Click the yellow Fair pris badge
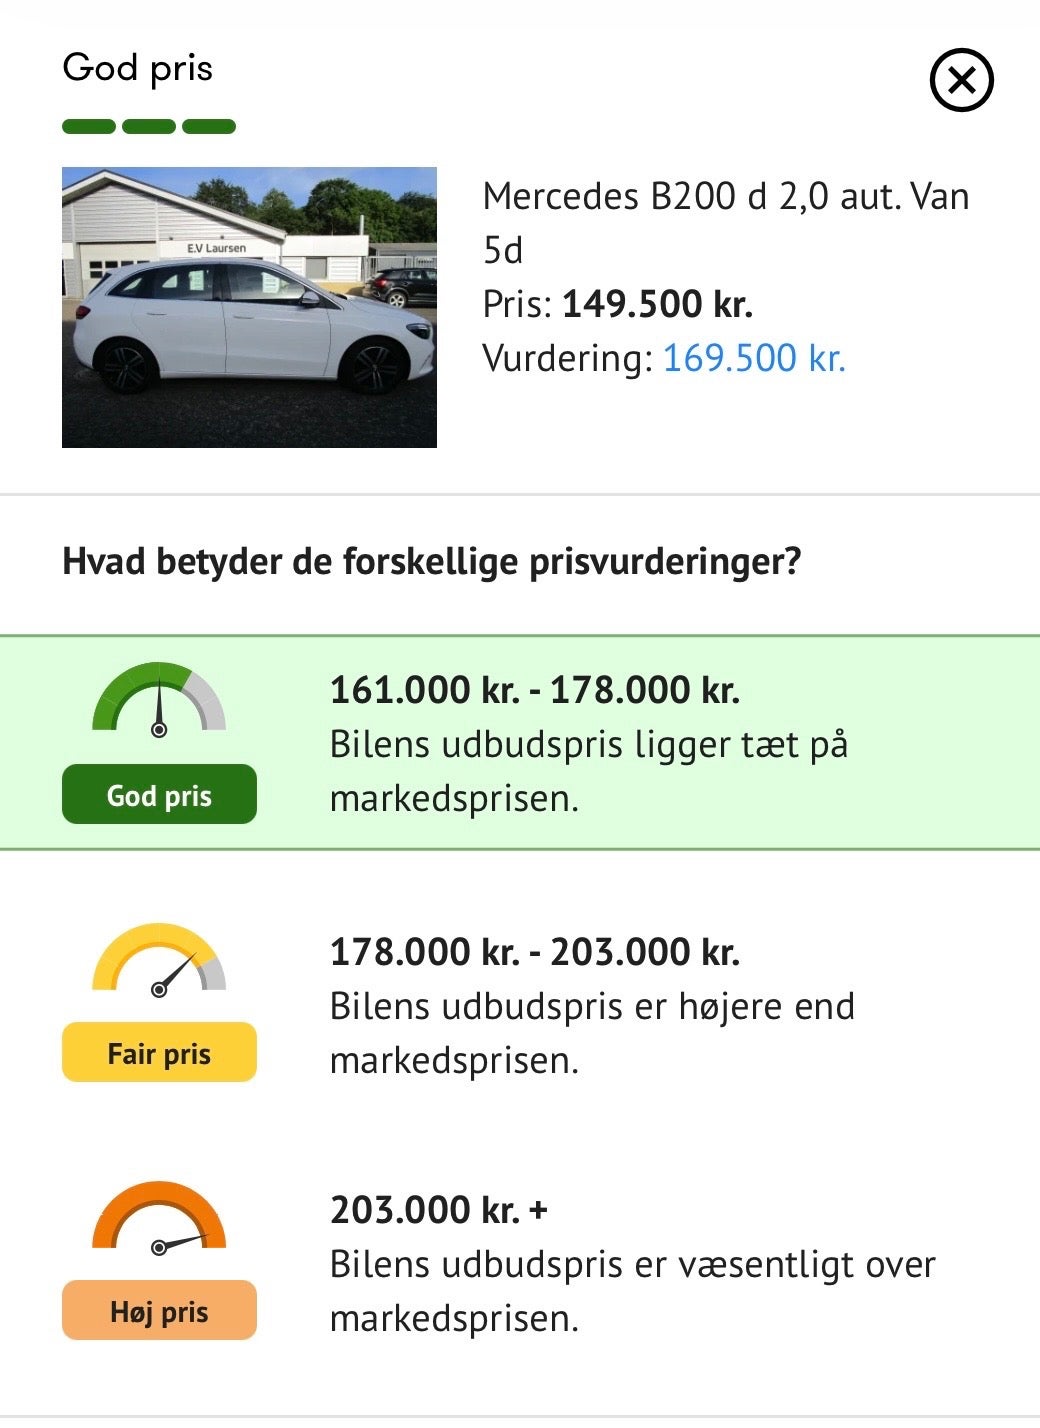The image size is (1040, 1428). tap(159, 1053)
